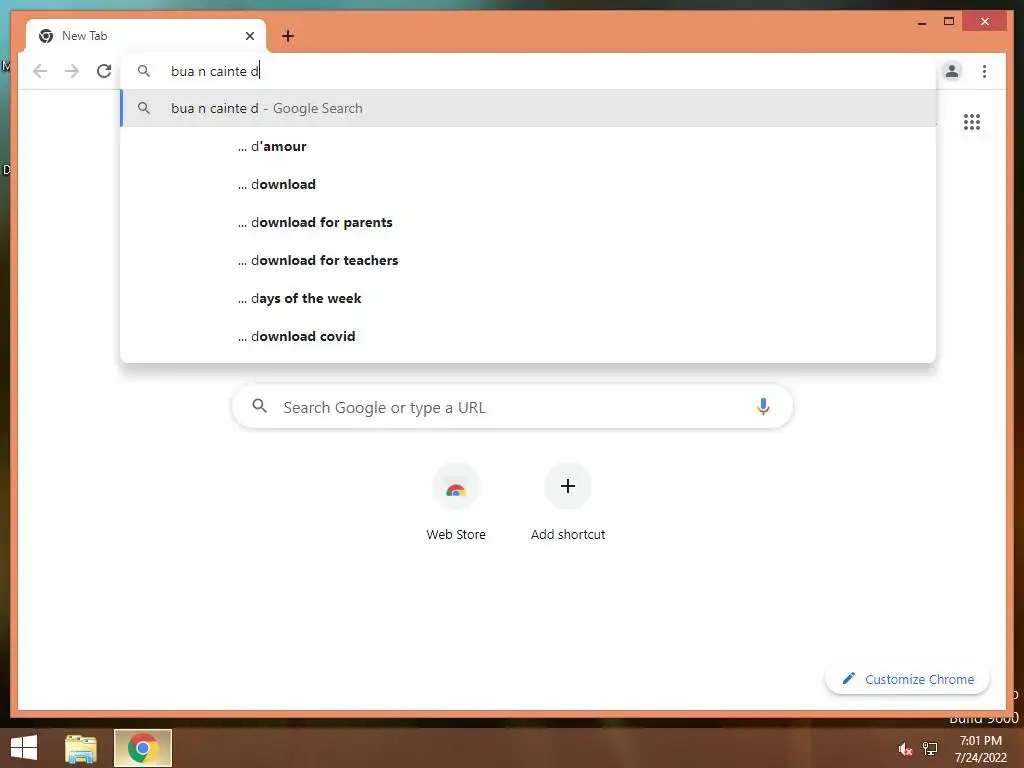Open the Google apps grid icon

(x=972, y=121)
